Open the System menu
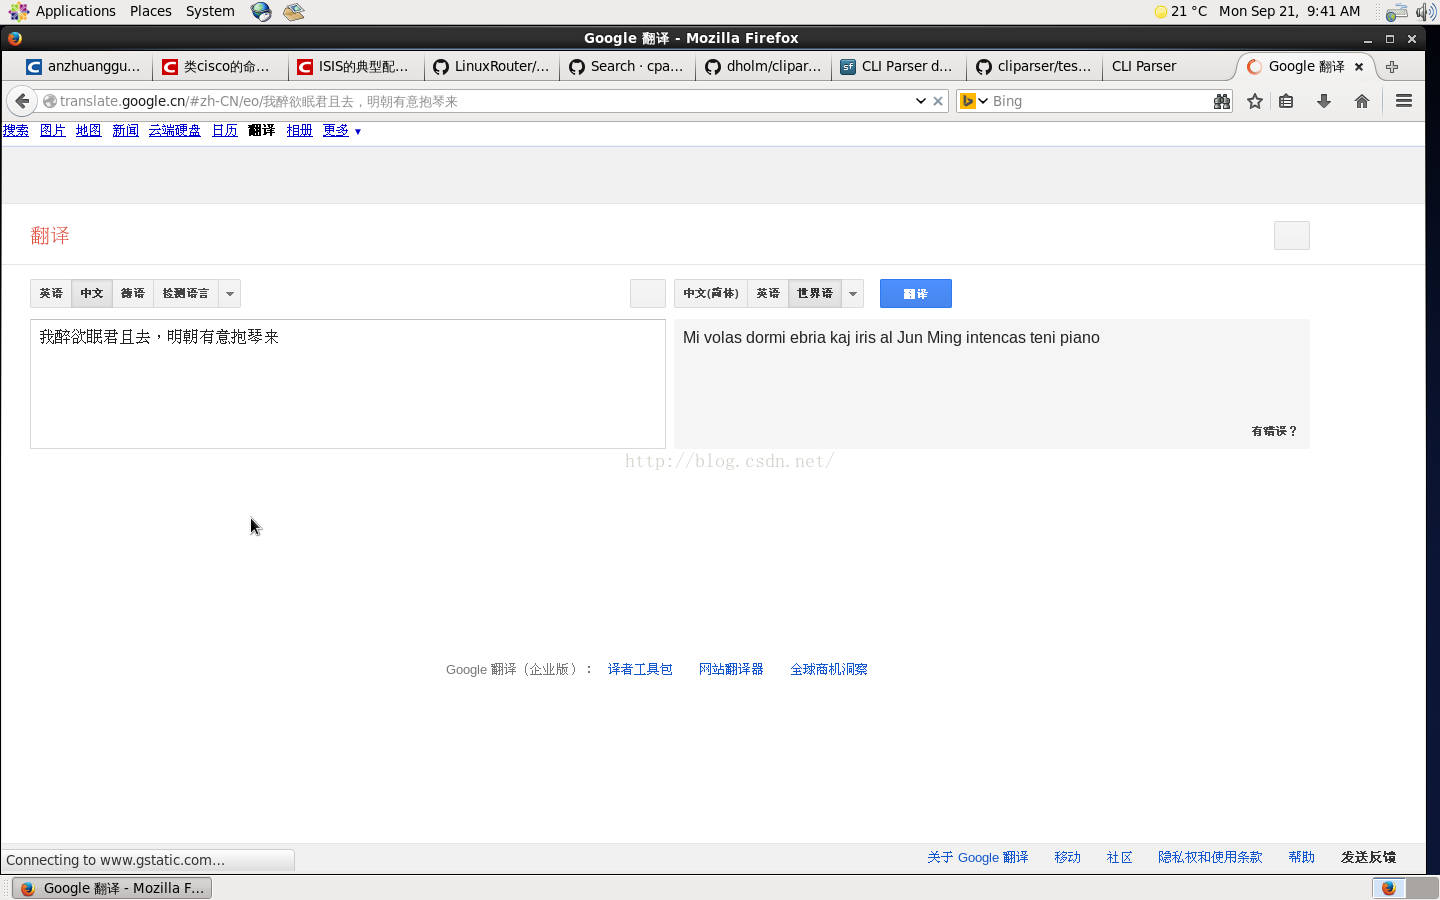 tap(210, 11)
